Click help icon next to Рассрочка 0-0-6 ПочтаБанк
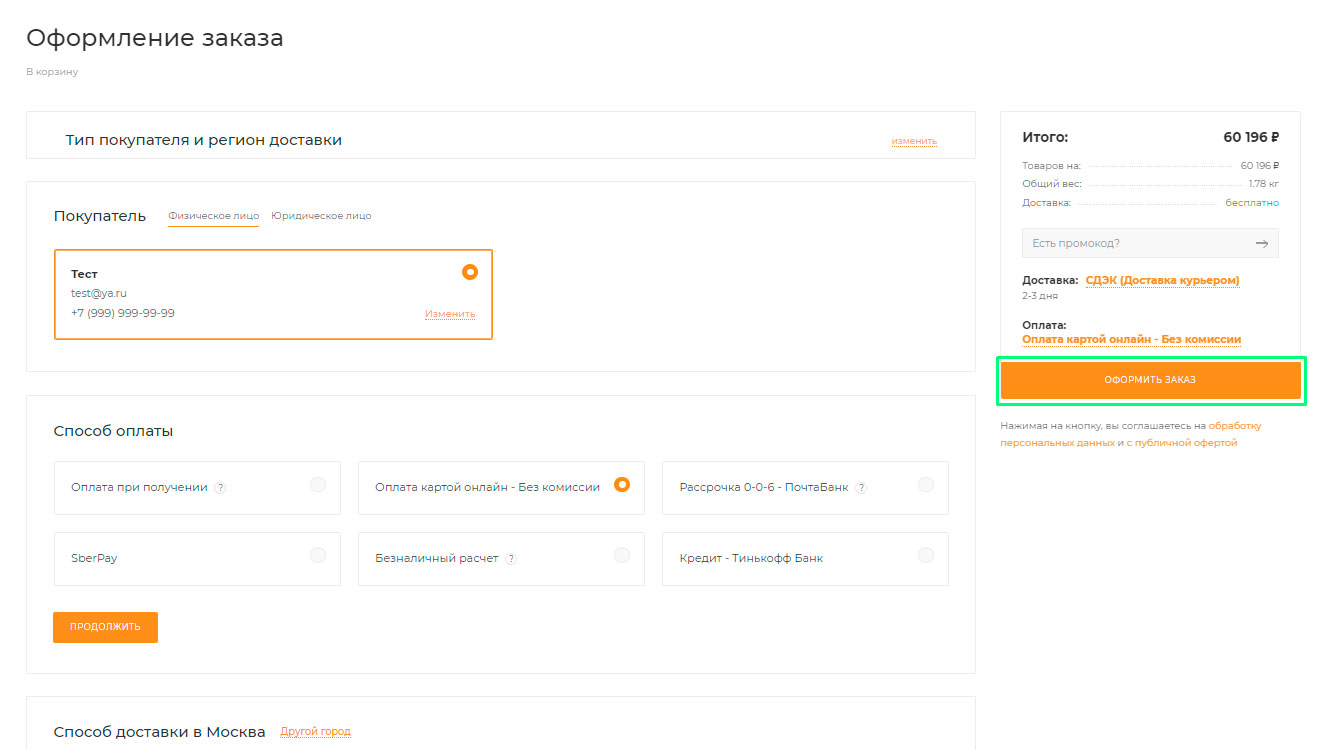1327x750 pixels. [861, 488]
